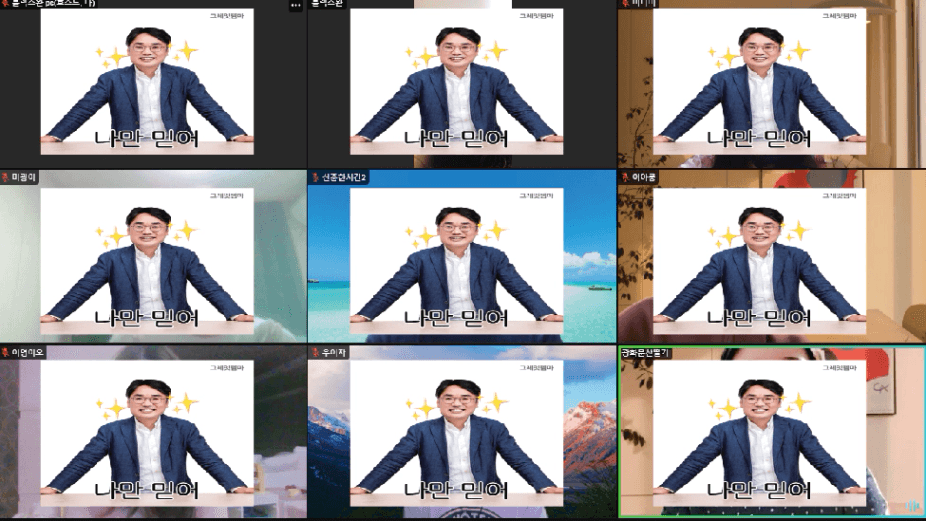
Task: Select the top-right video tile with plant background
Action: [772, 84]
